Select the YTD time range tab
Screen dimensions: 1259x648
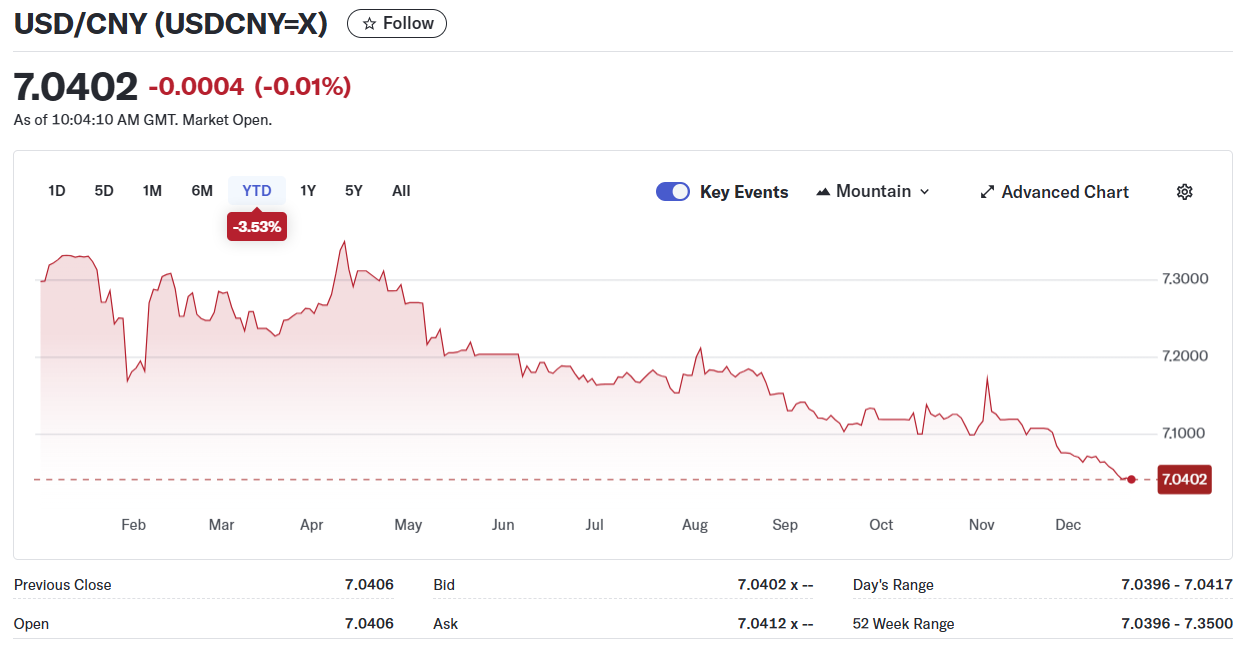pos(257,191)
